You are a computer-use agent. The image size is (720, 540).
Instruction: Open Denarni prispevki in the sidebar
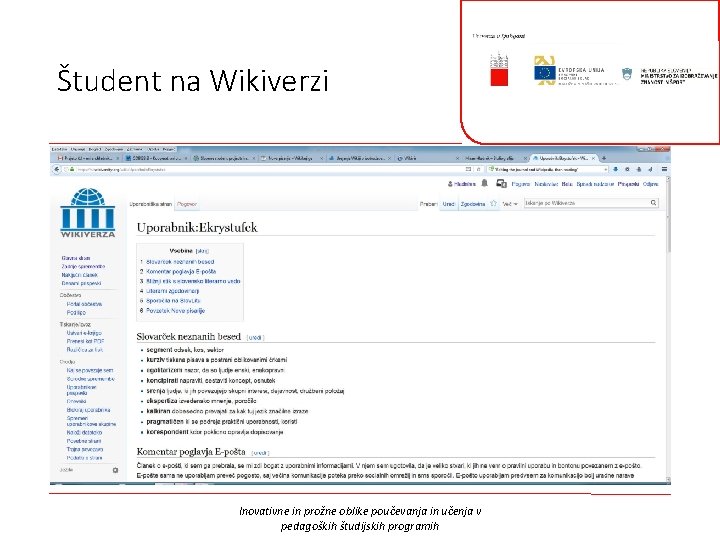81,283
